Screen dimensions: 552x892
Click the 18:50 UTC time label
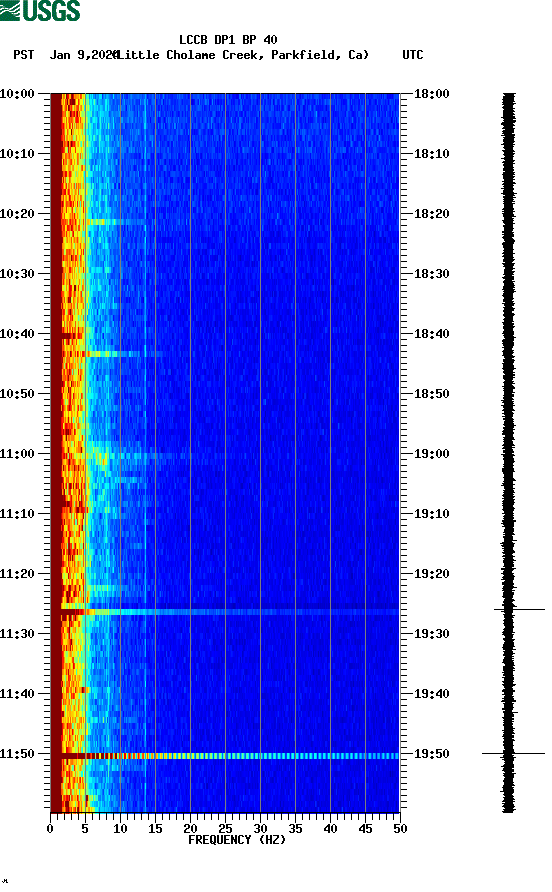(431, 394)
